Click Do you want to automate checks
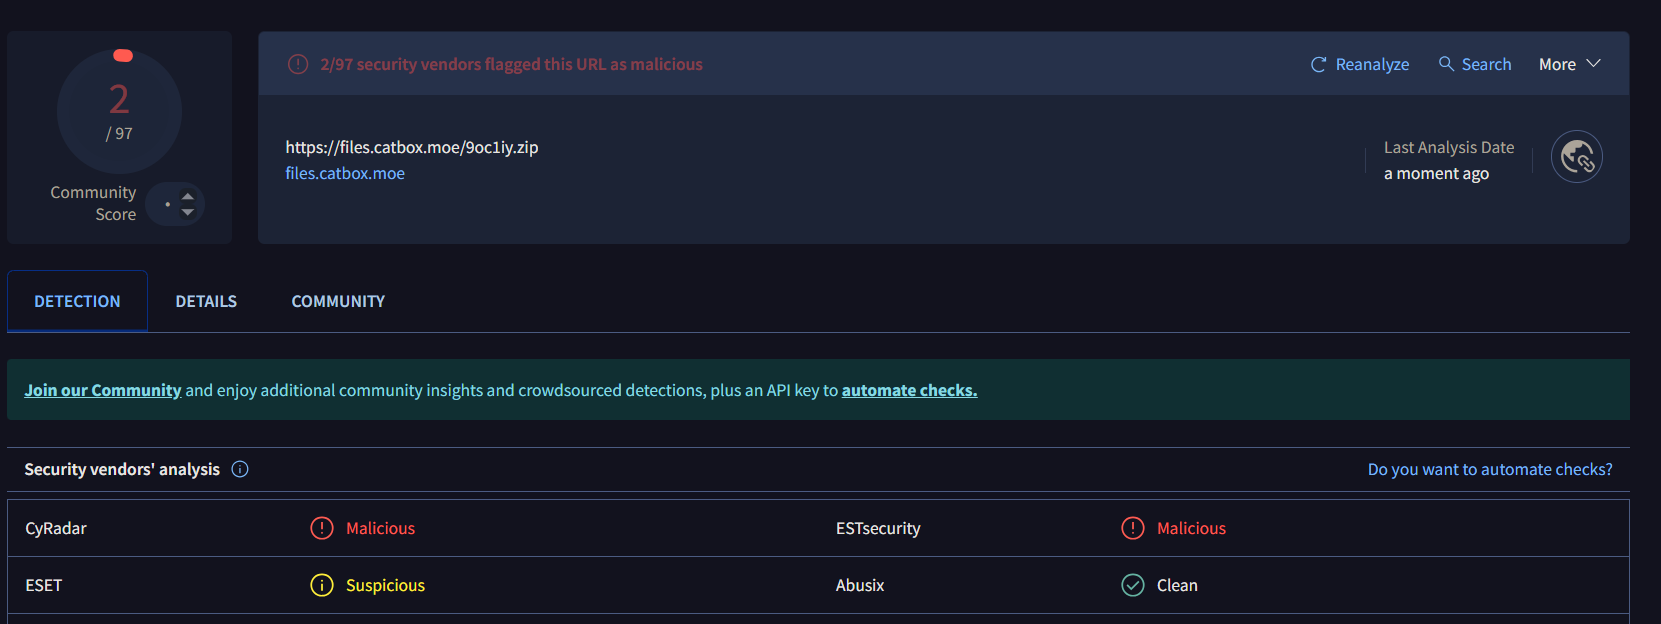Screen dimensions: 1661x624 click(1490, 469)
